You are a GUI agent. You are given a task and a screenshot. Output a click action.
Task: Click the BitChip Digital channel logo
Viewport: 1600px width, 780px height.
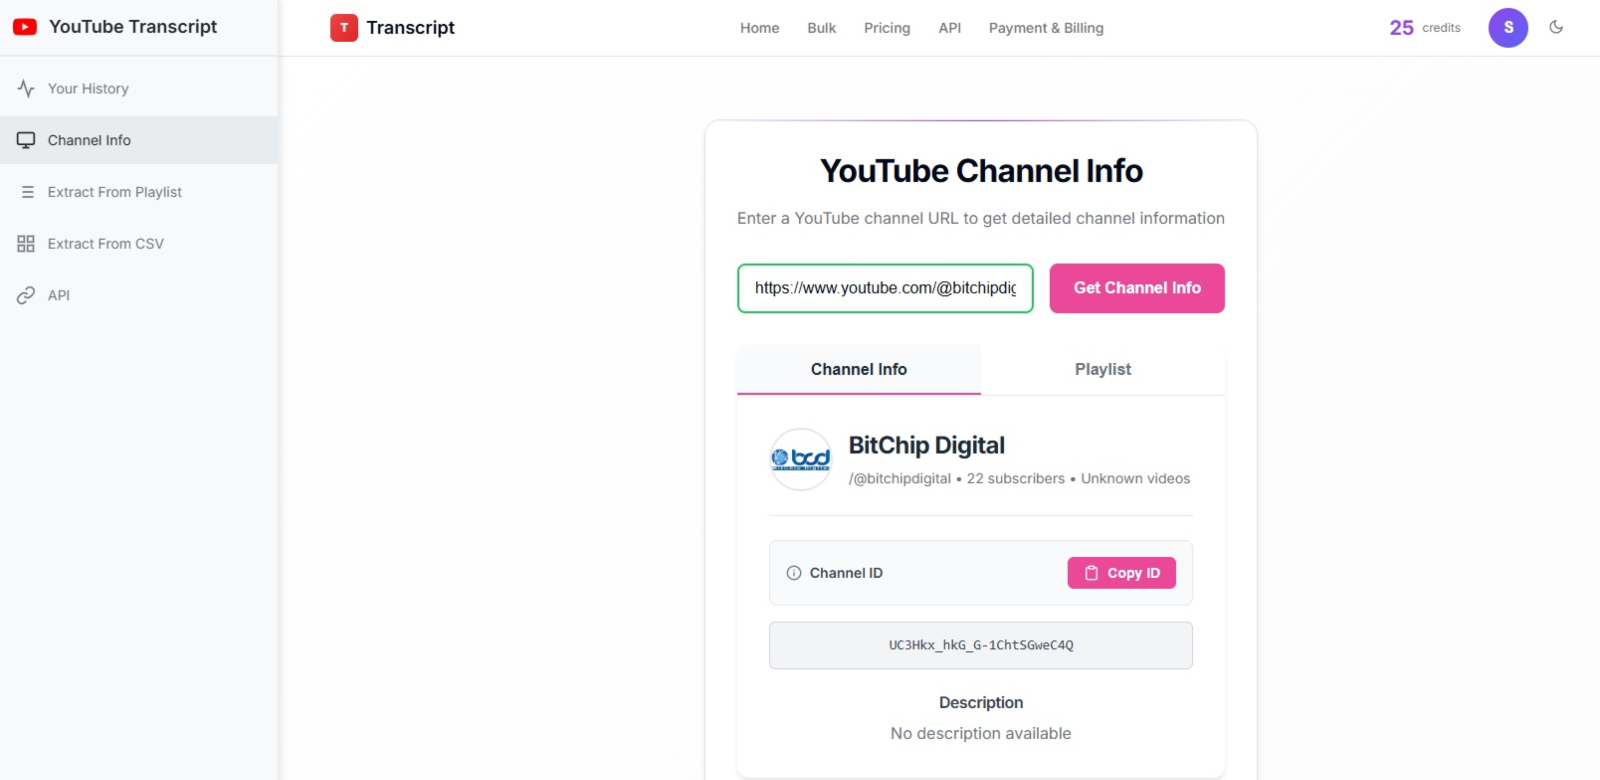click(x=801, y=460)
